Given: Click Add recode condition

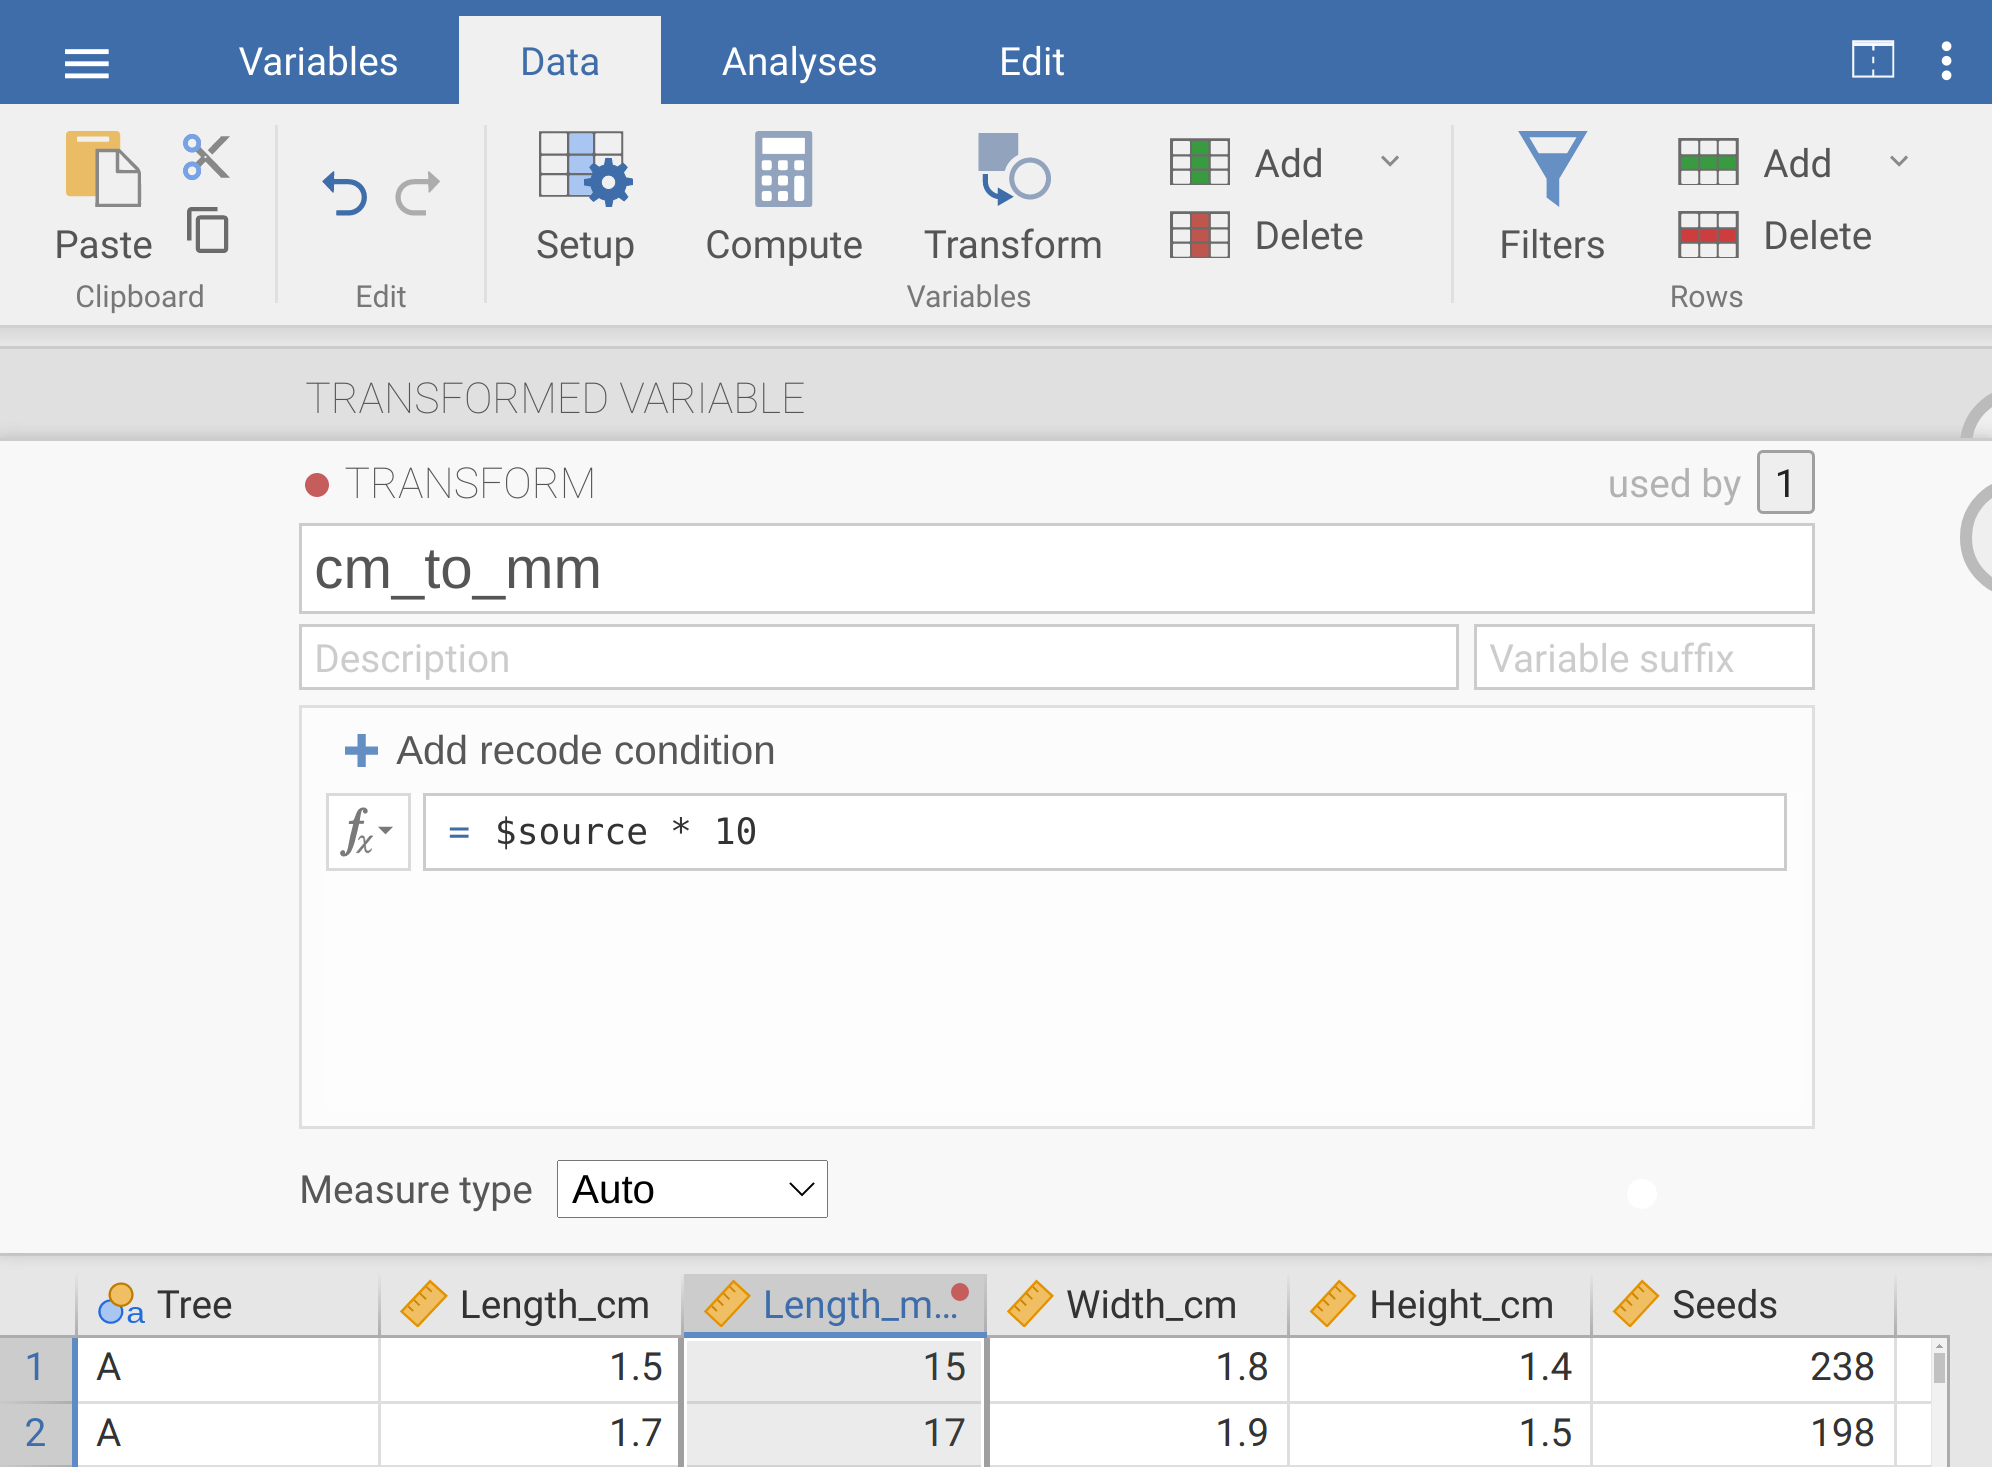Looking at the screenshot, I should coord(560,750).
